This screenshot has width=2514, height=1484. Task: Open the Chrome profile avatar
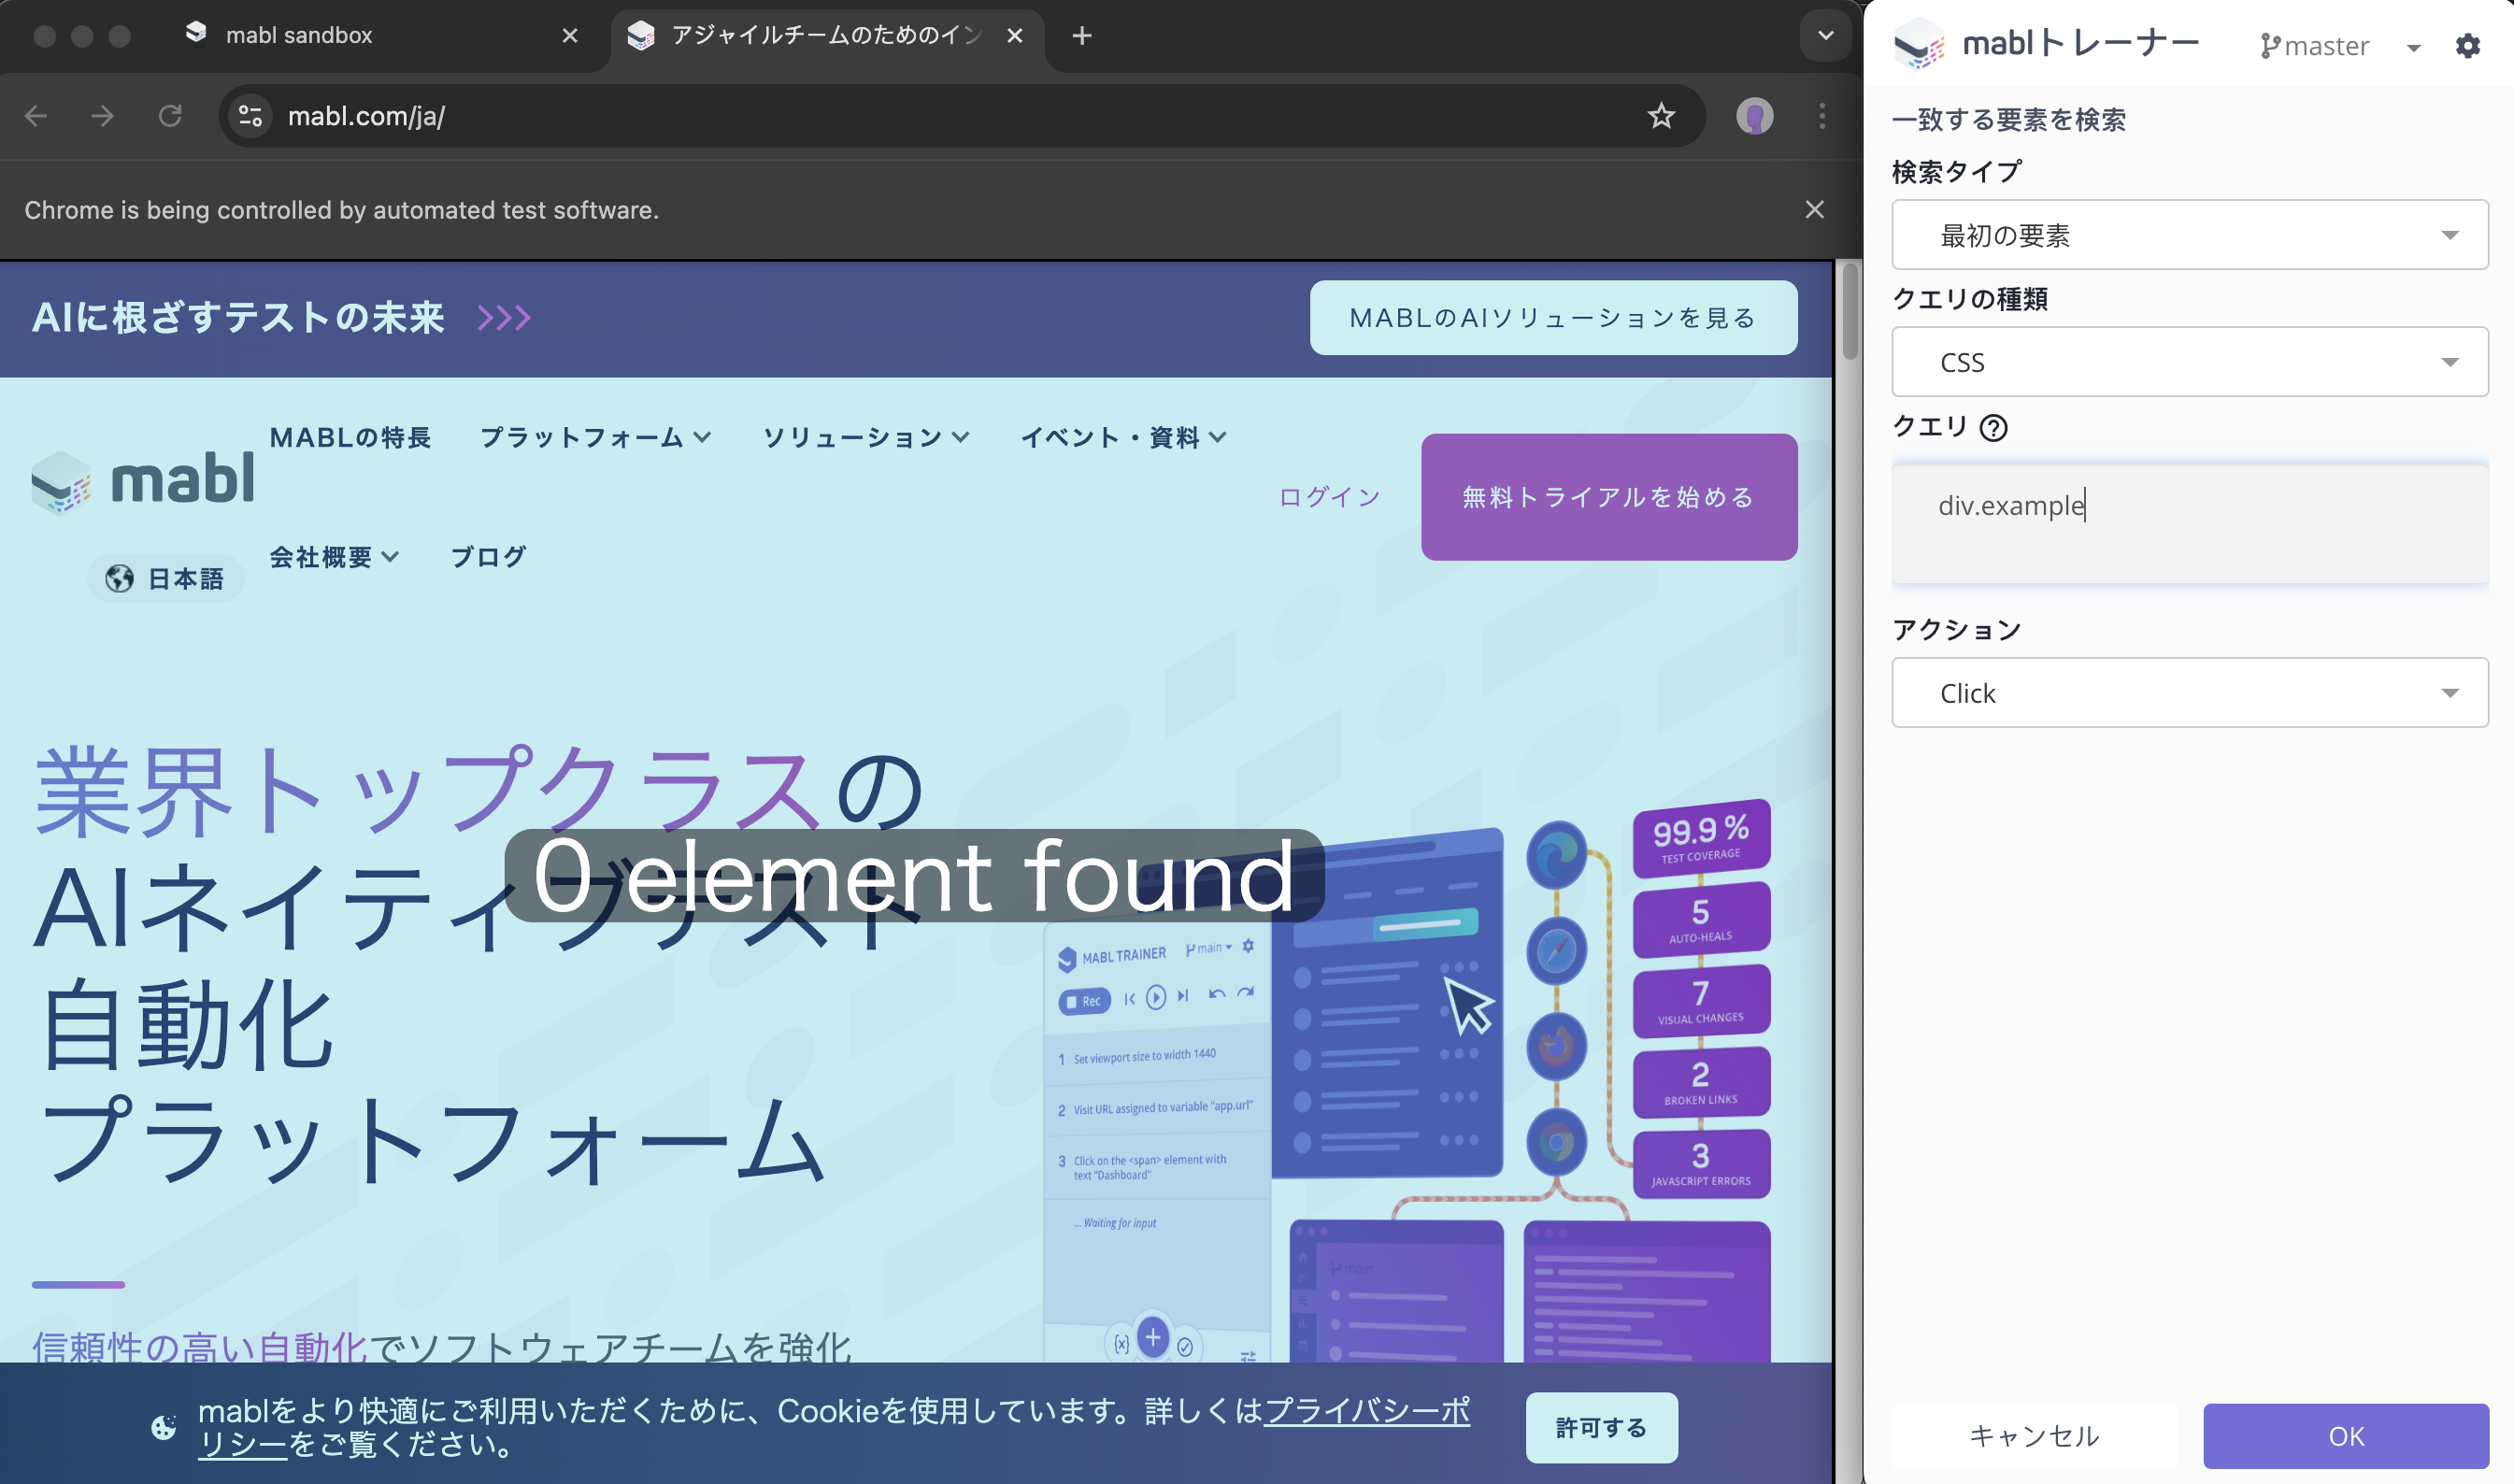pos(1753,116)
